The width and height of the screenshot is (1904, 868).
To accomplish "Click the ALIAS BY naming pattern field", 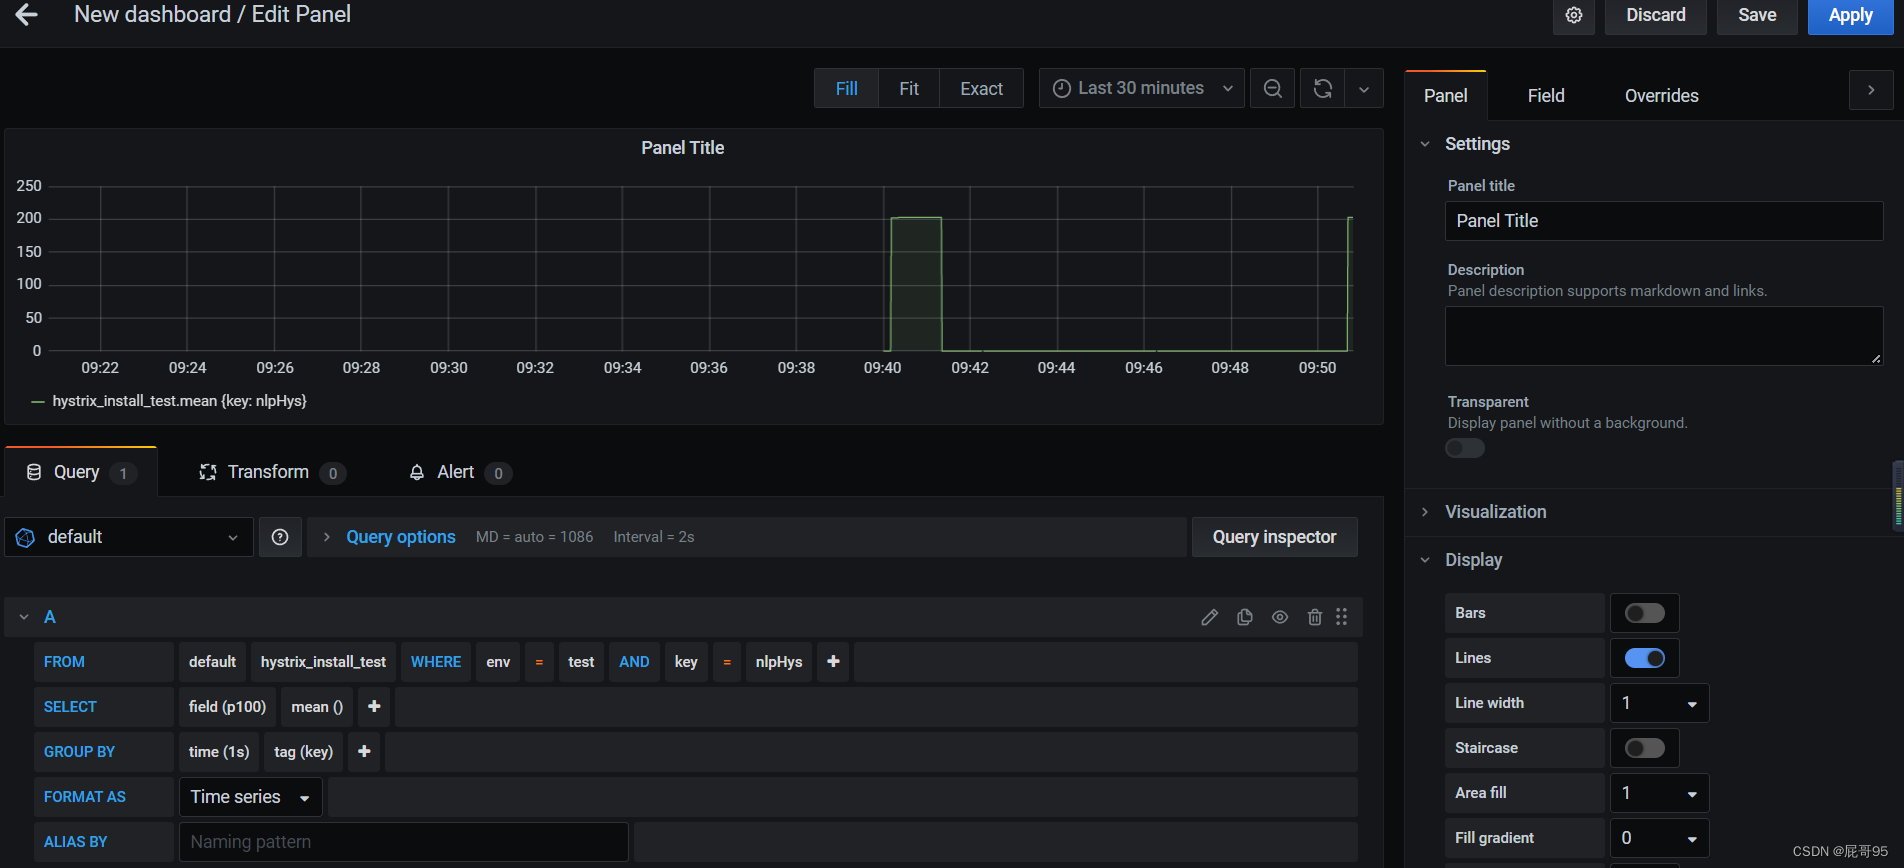I will (x=404, y=842).
